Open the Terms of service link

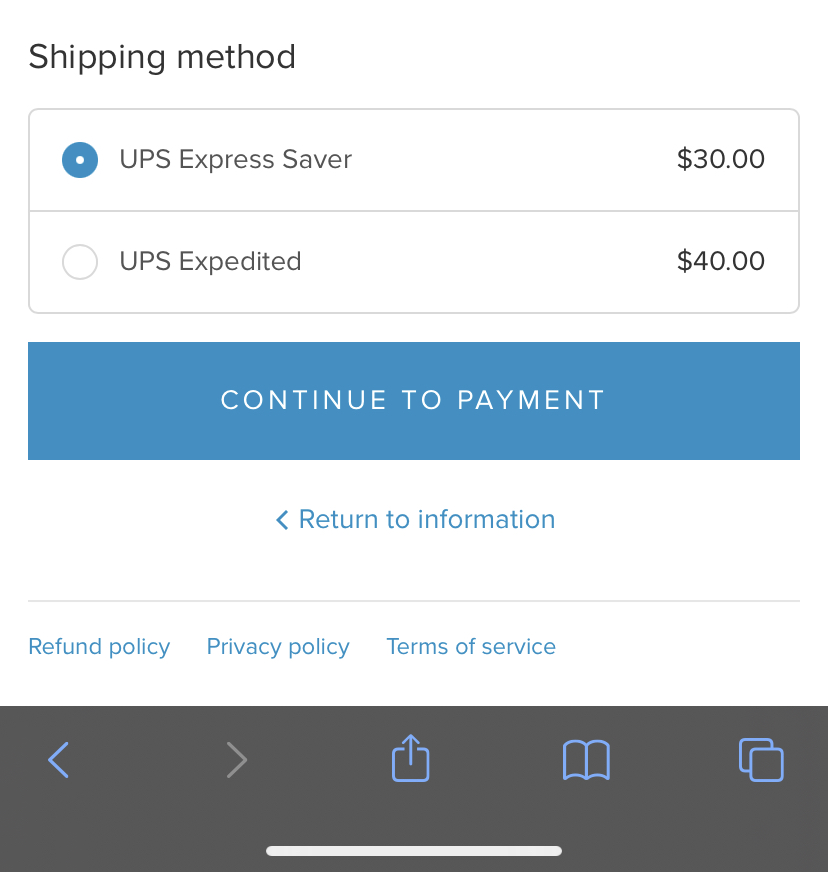pyautogui.click(x=471, y=647)
